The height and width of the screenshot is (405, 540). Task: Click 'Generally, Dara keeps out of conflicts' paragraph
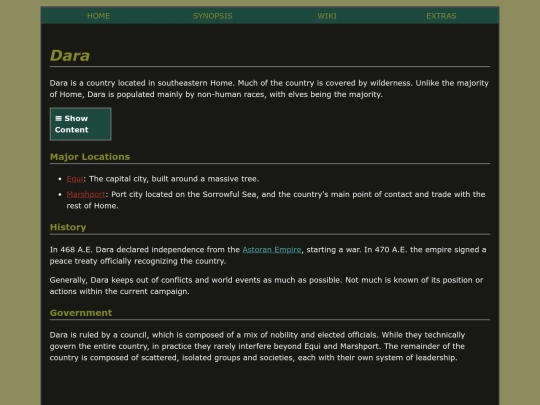(266, 285)
